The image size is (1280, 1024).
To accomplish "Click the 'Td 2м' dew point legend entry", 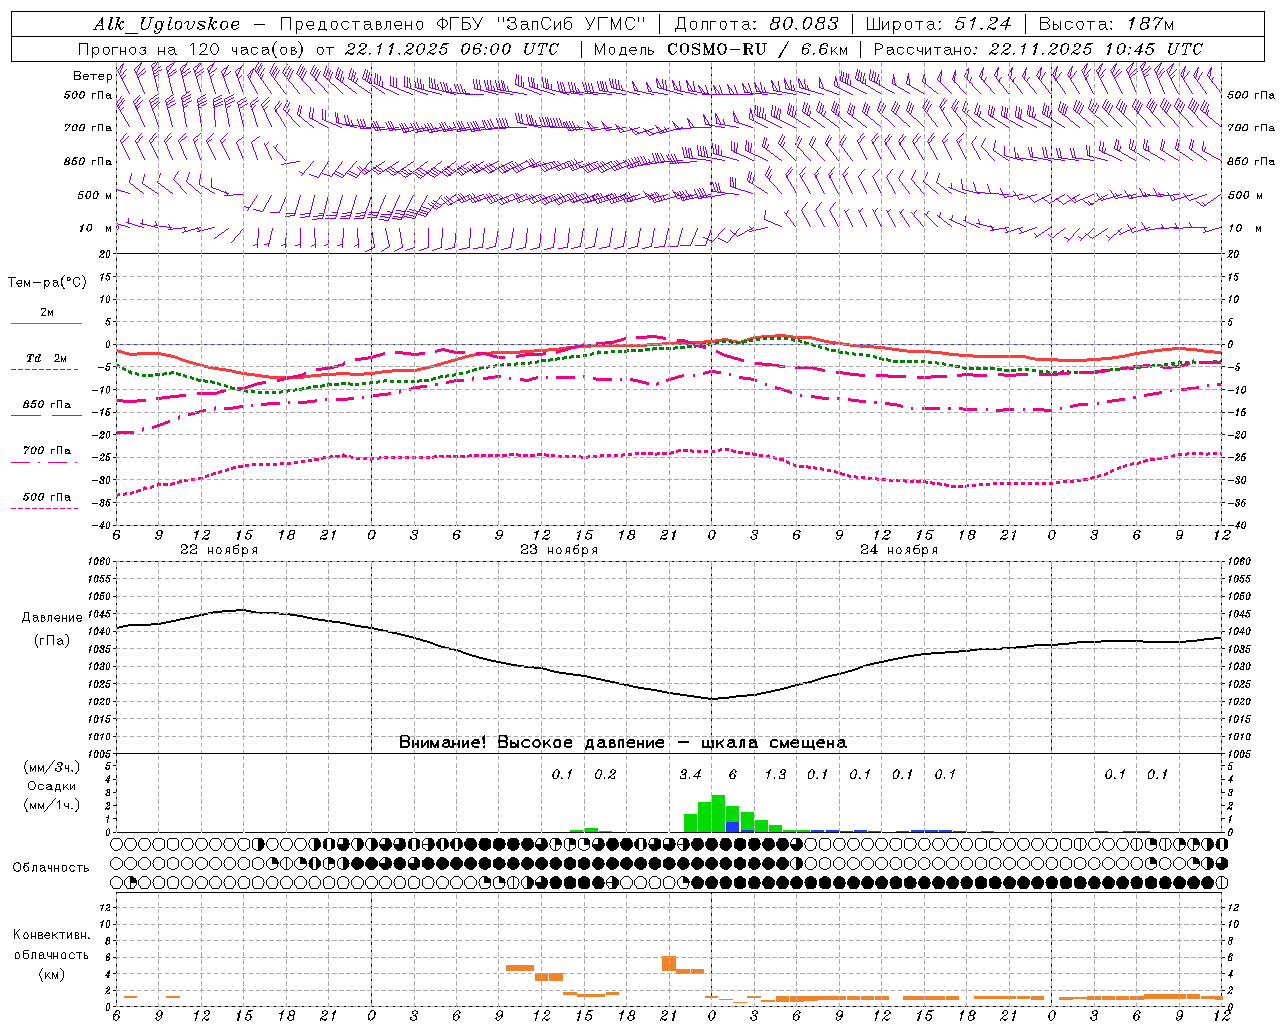I will click(x=46, y=358).
